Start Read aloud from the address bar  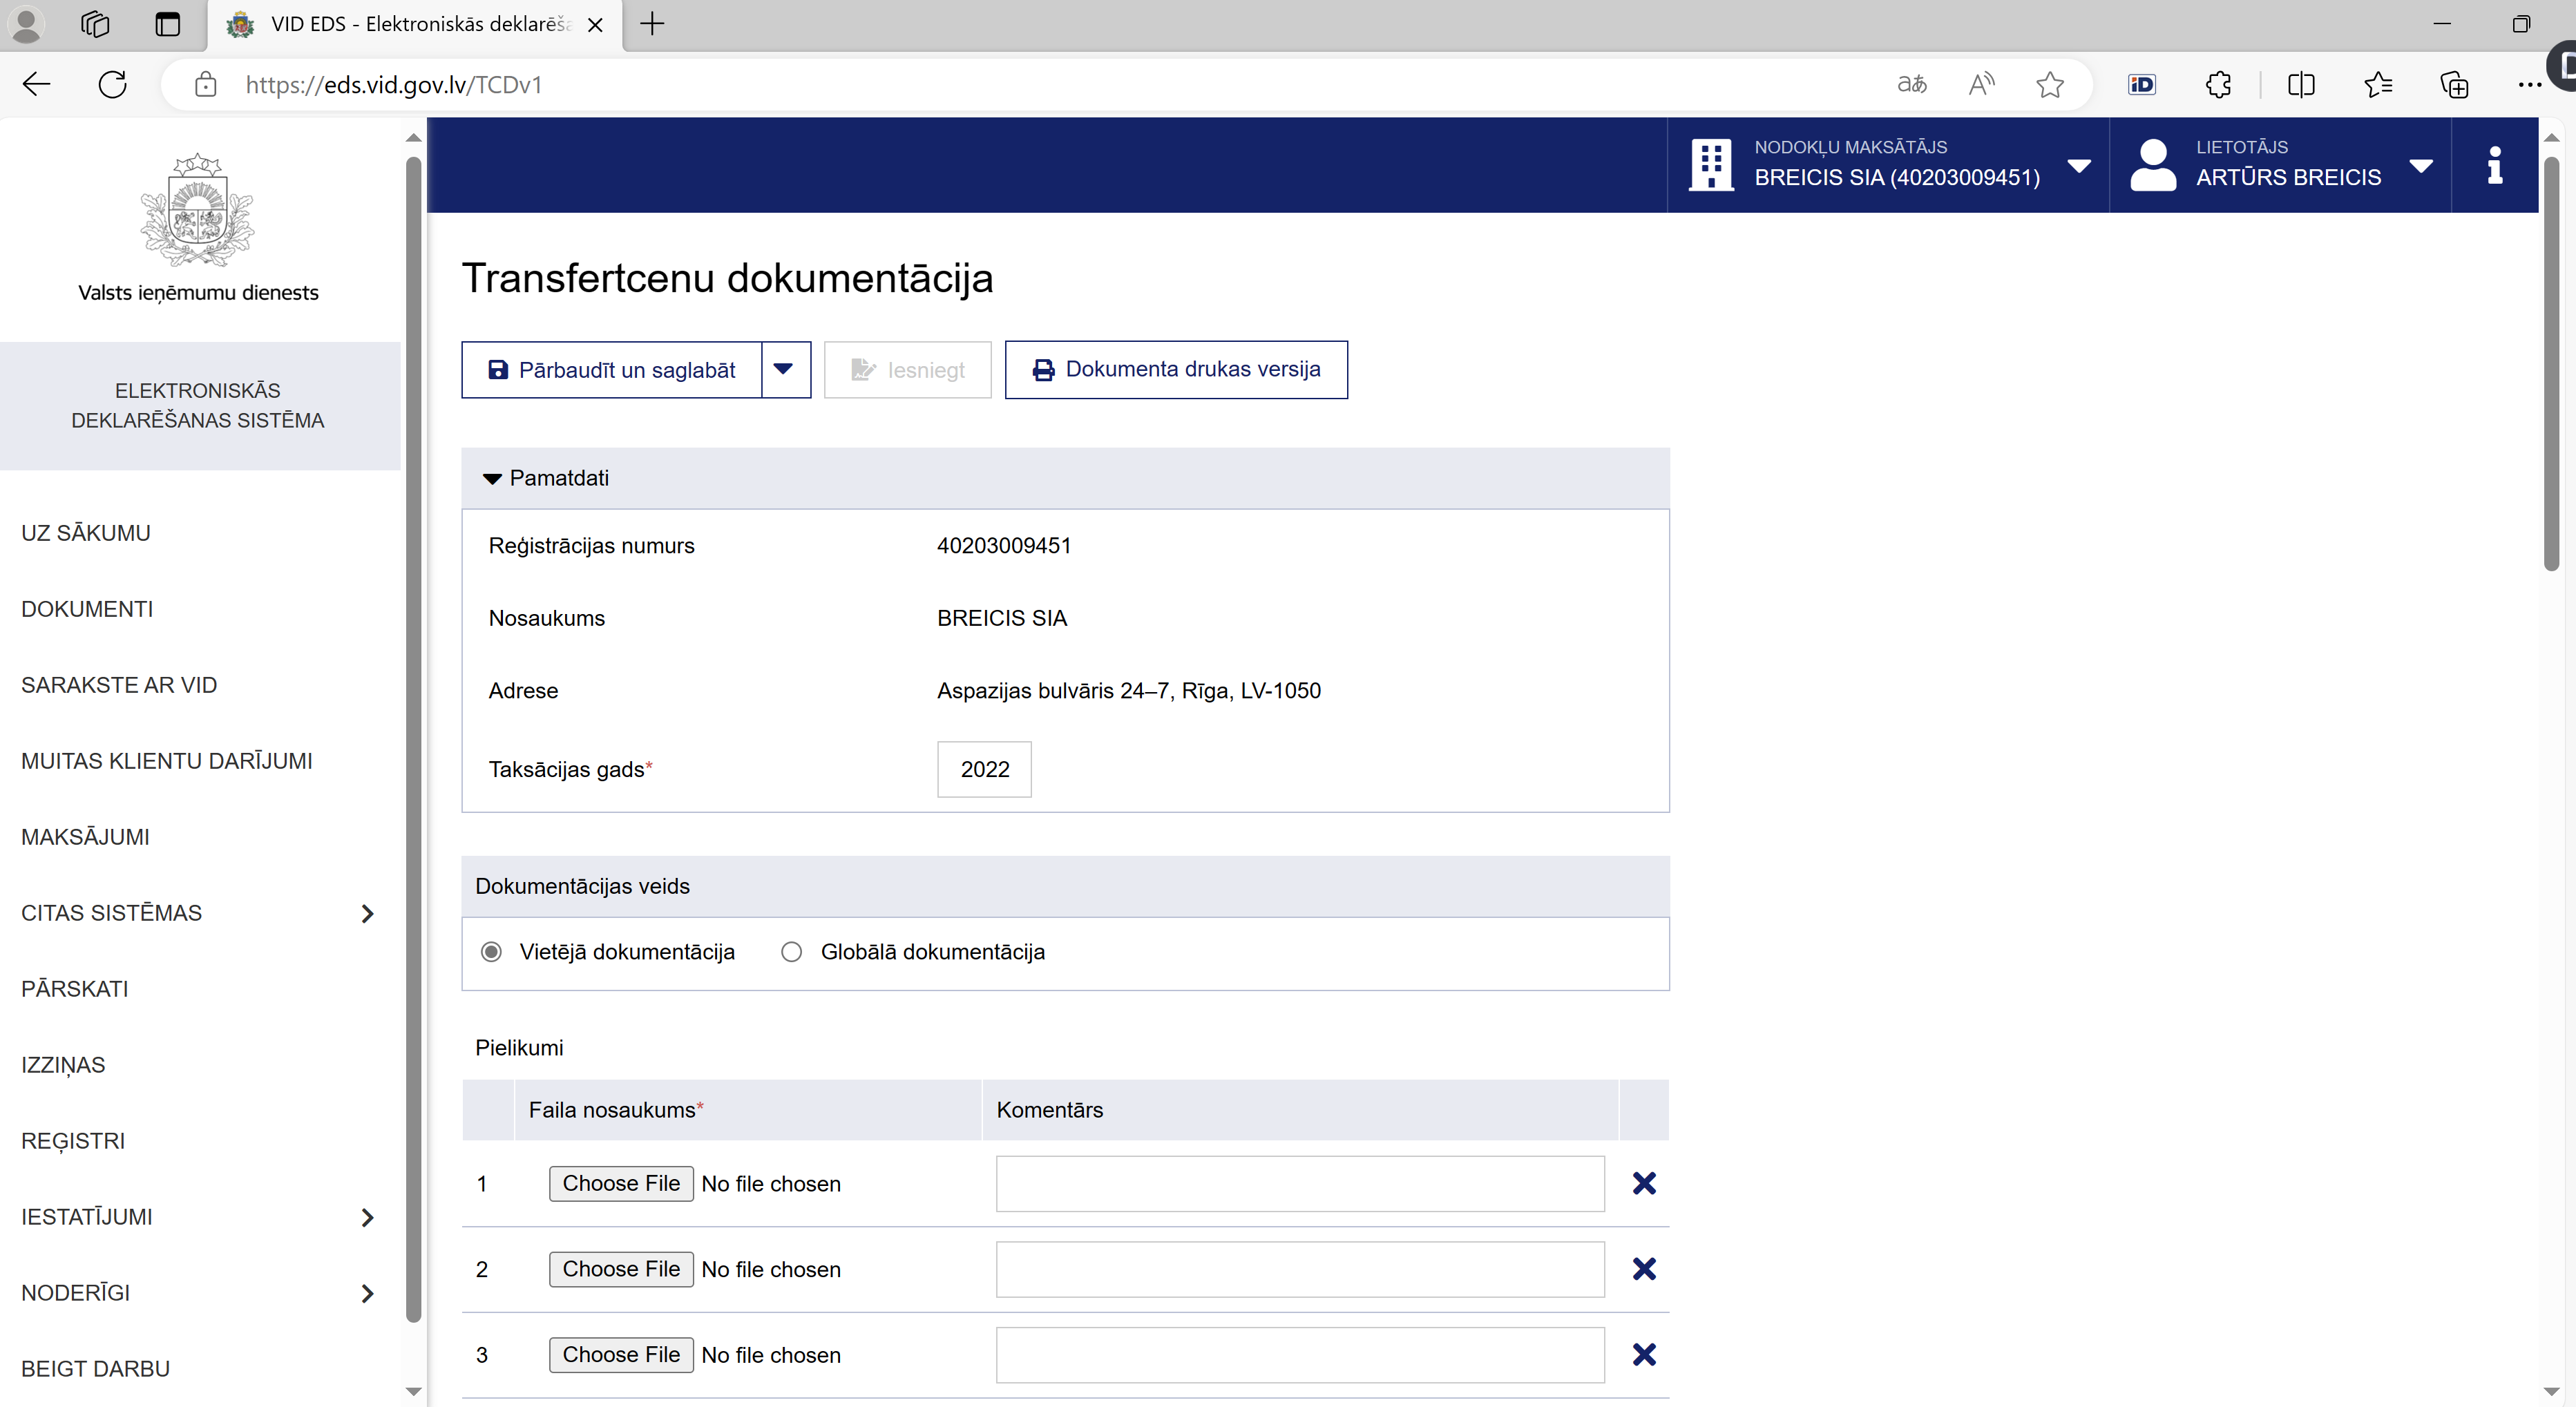(1981, 85)
